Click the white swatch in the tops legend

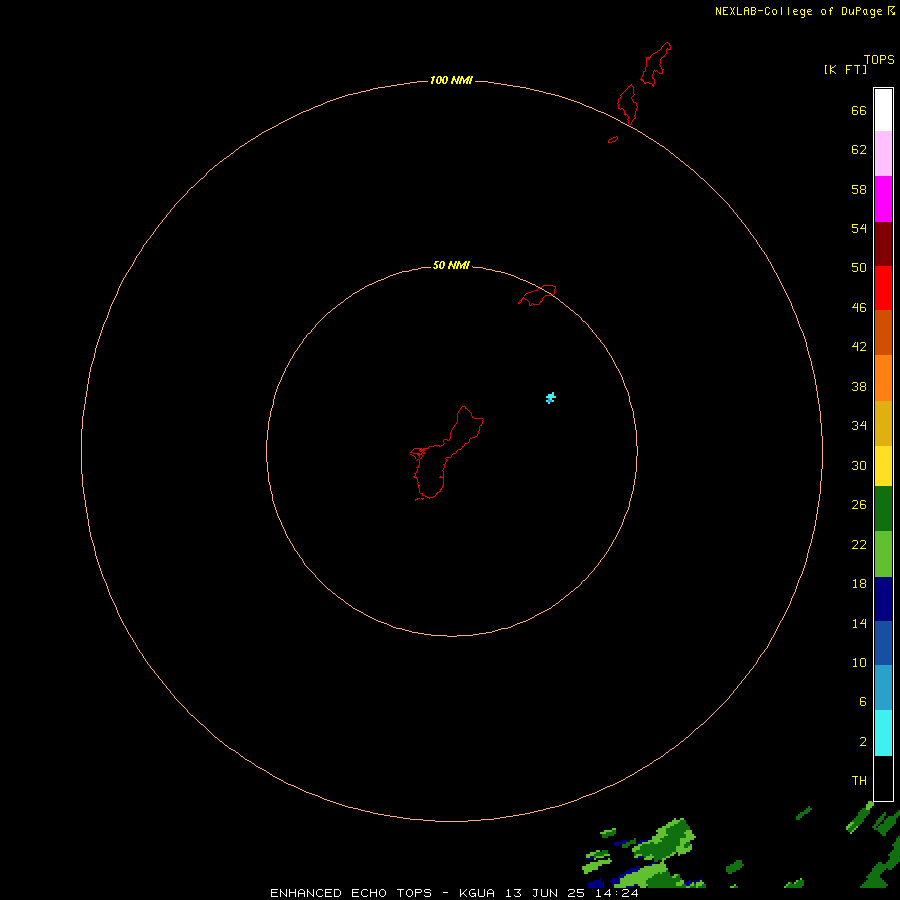883,110
